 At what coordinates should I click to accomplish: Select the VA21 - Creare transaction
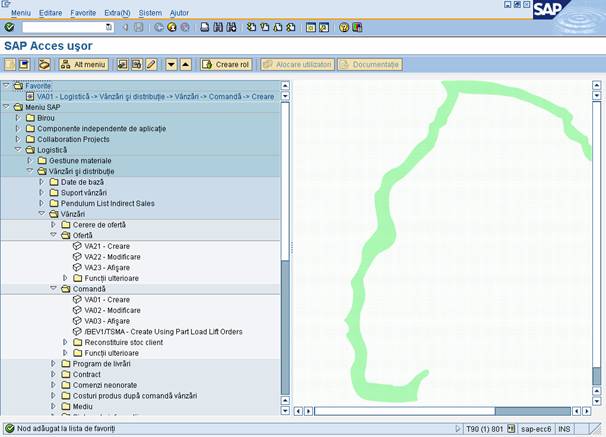tap(107, 246)
